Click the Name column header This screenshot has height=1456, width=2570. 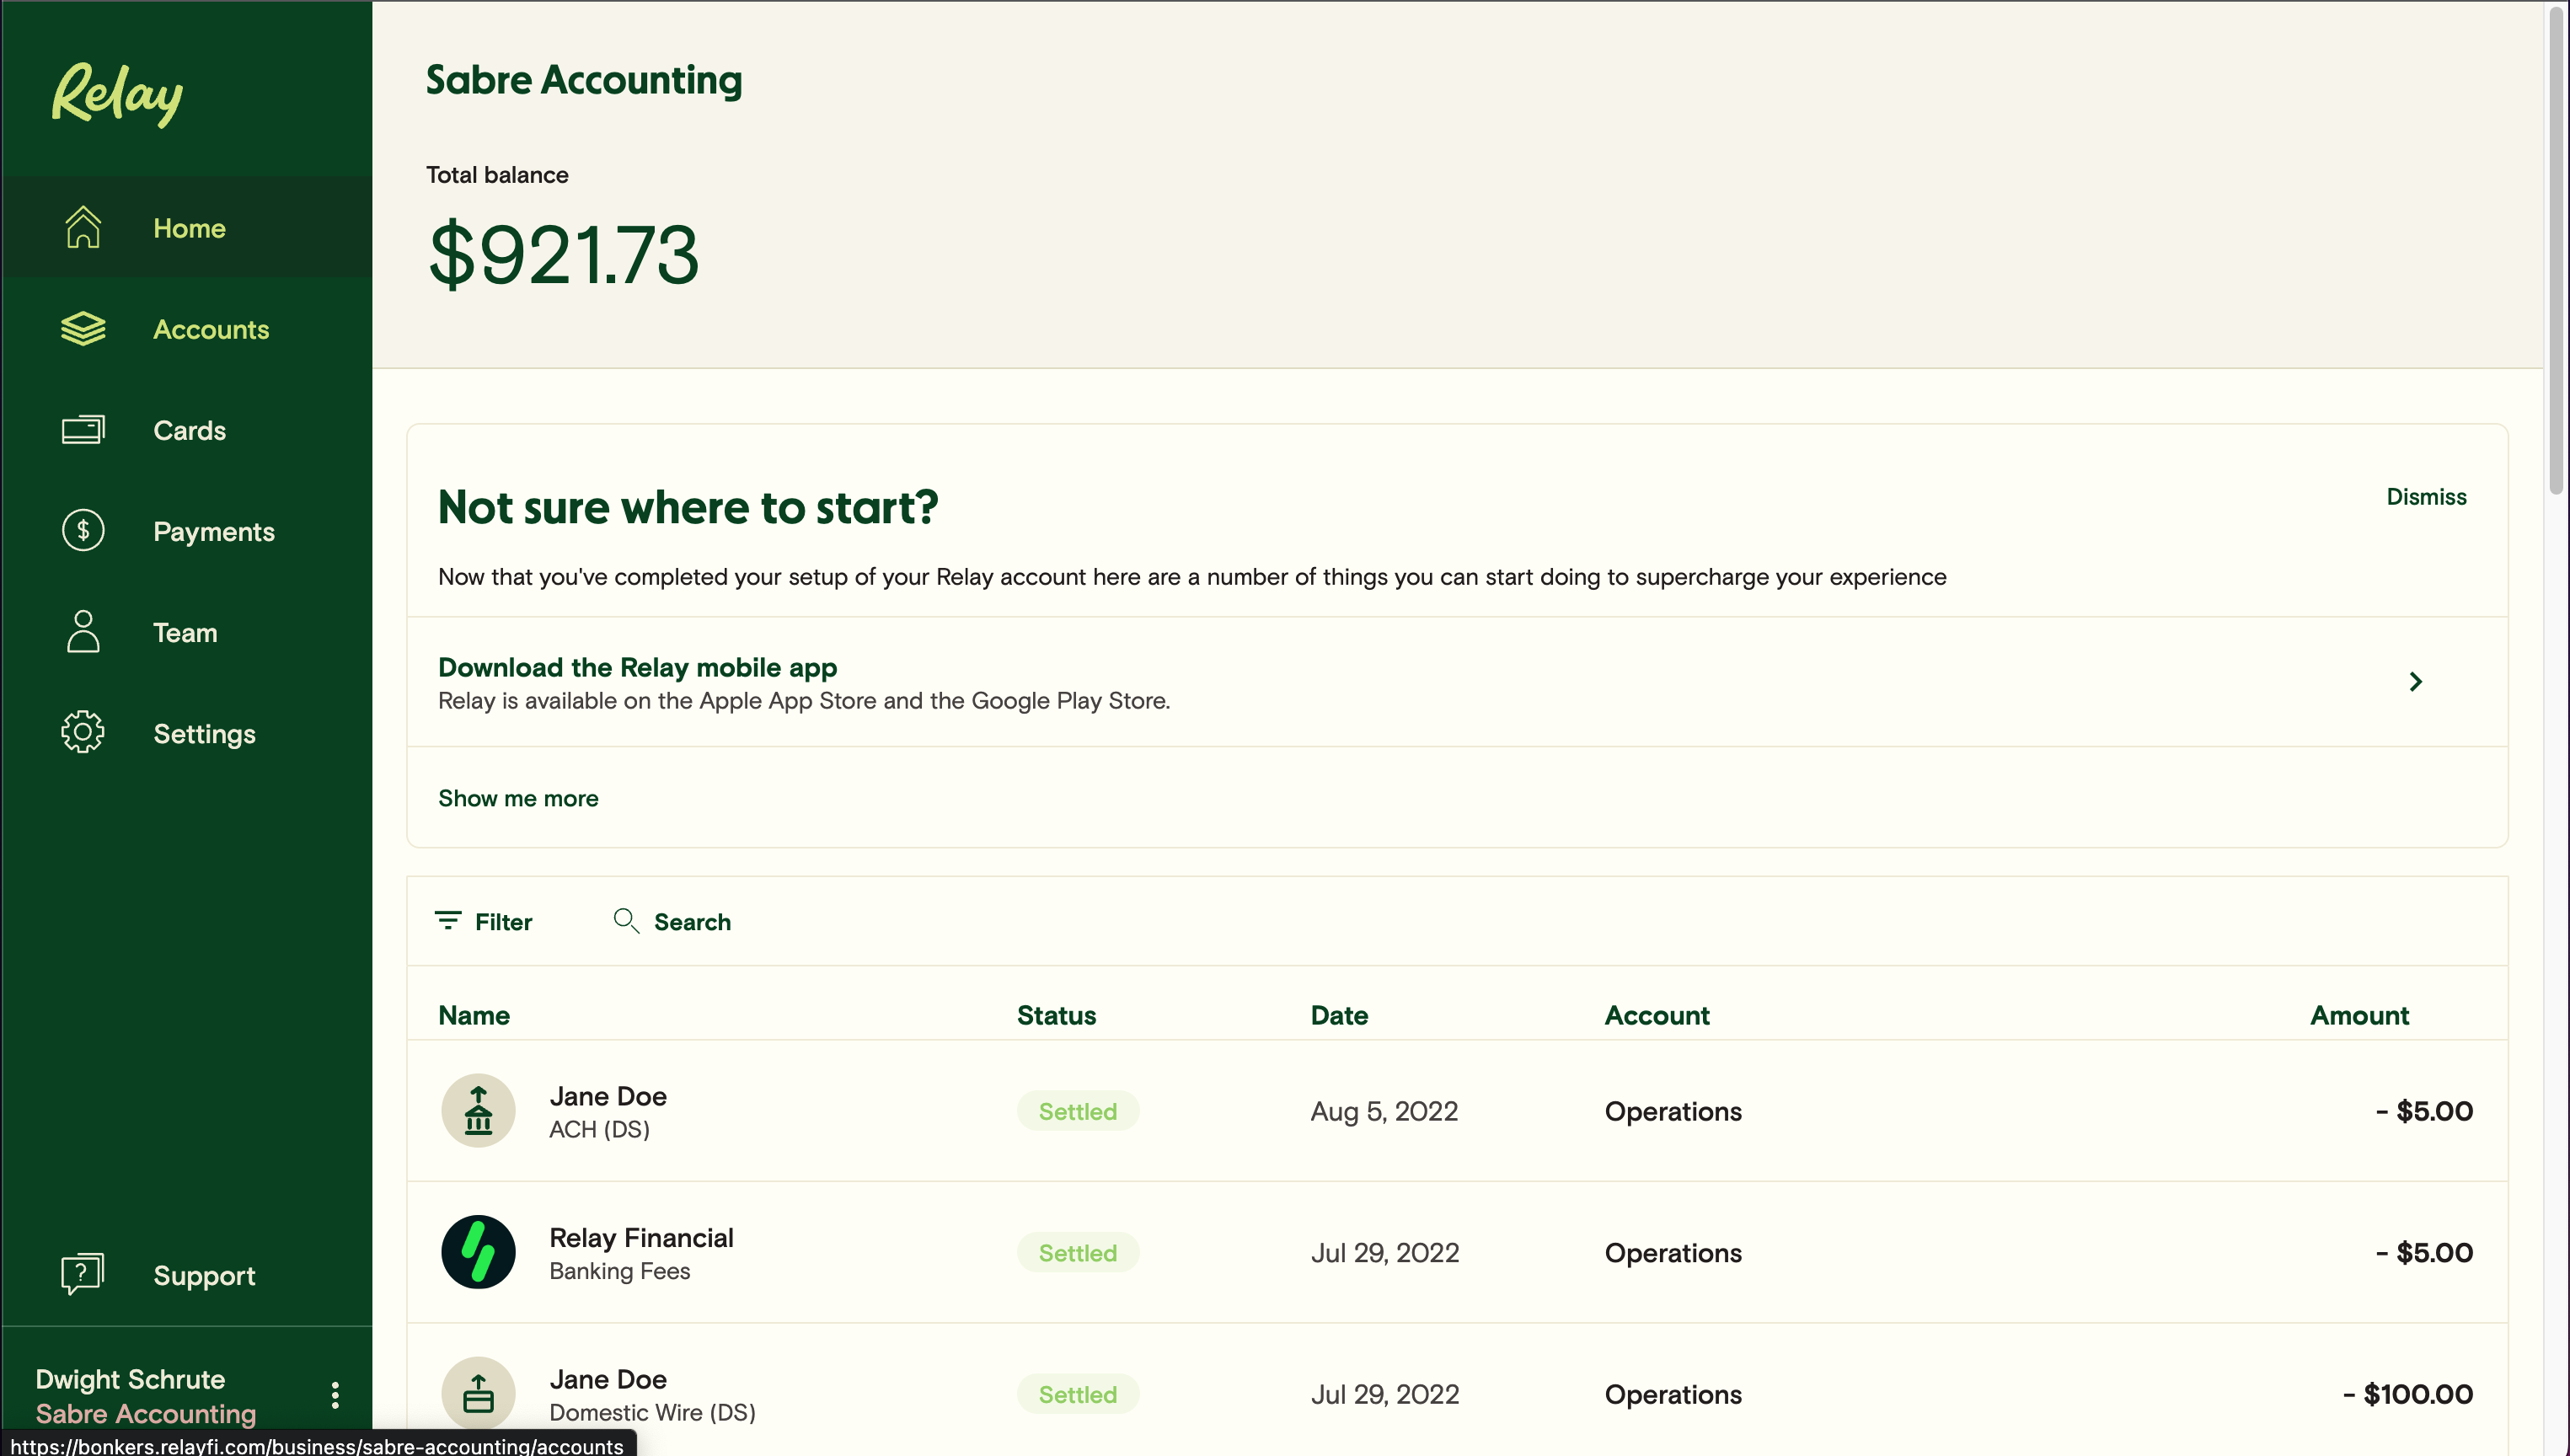coord(474,1015)
